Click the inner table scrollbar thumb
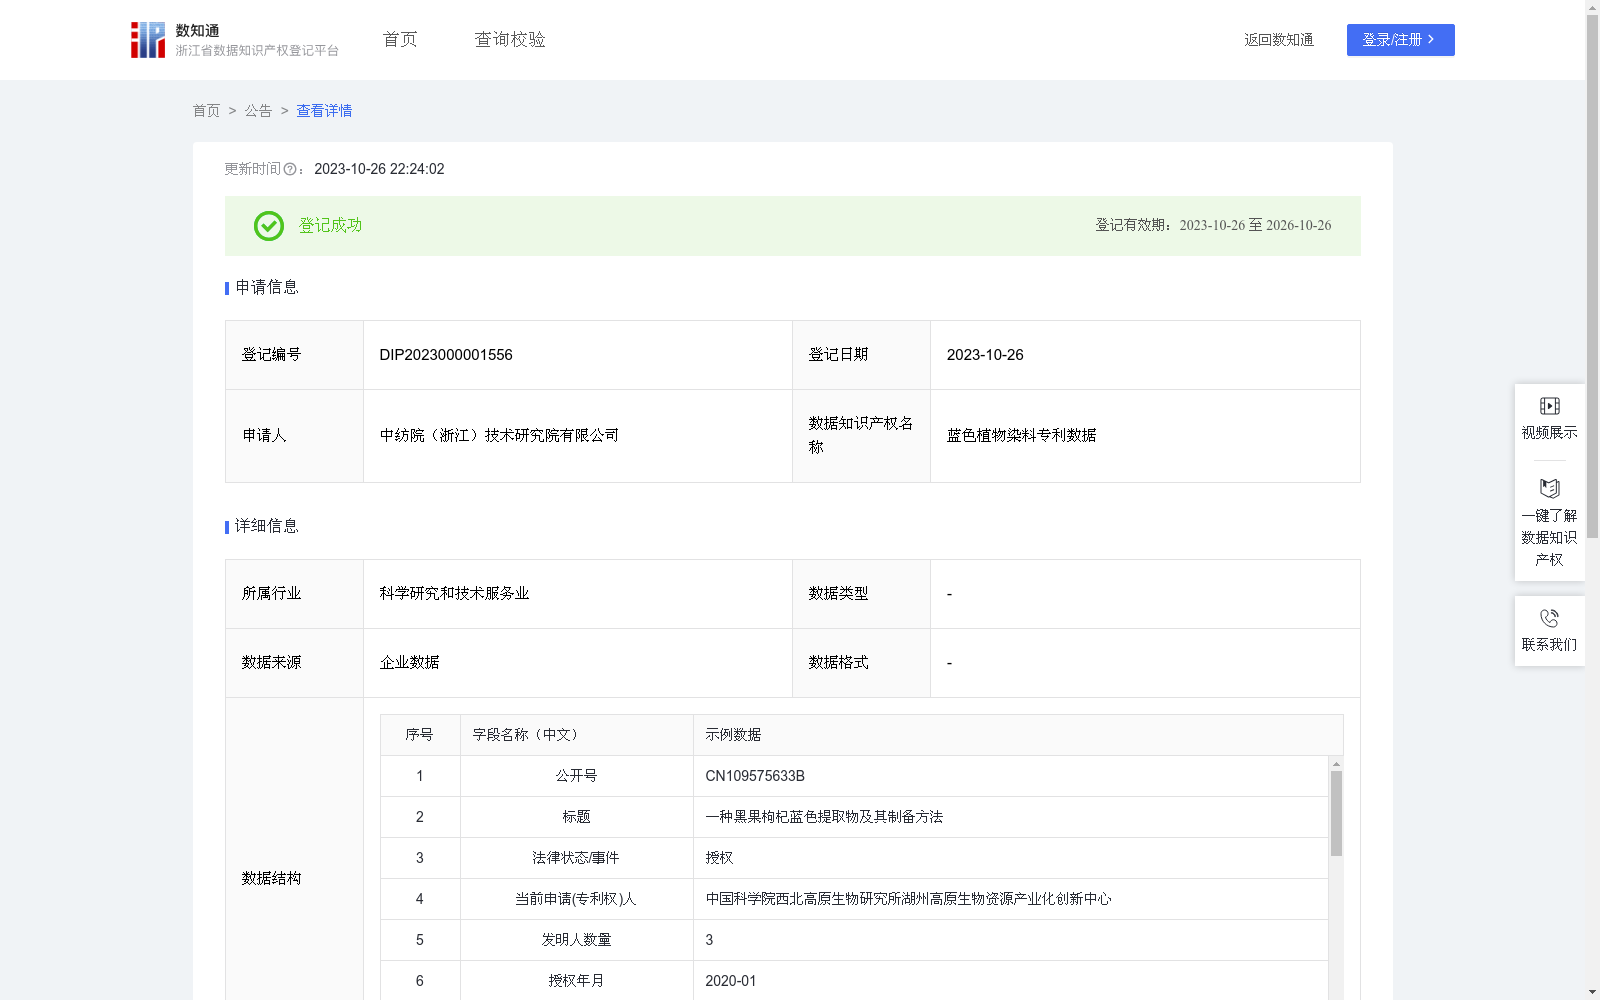Image resolution: width=1600 pixels, height=1000 pixels. tap(1336, 814)
